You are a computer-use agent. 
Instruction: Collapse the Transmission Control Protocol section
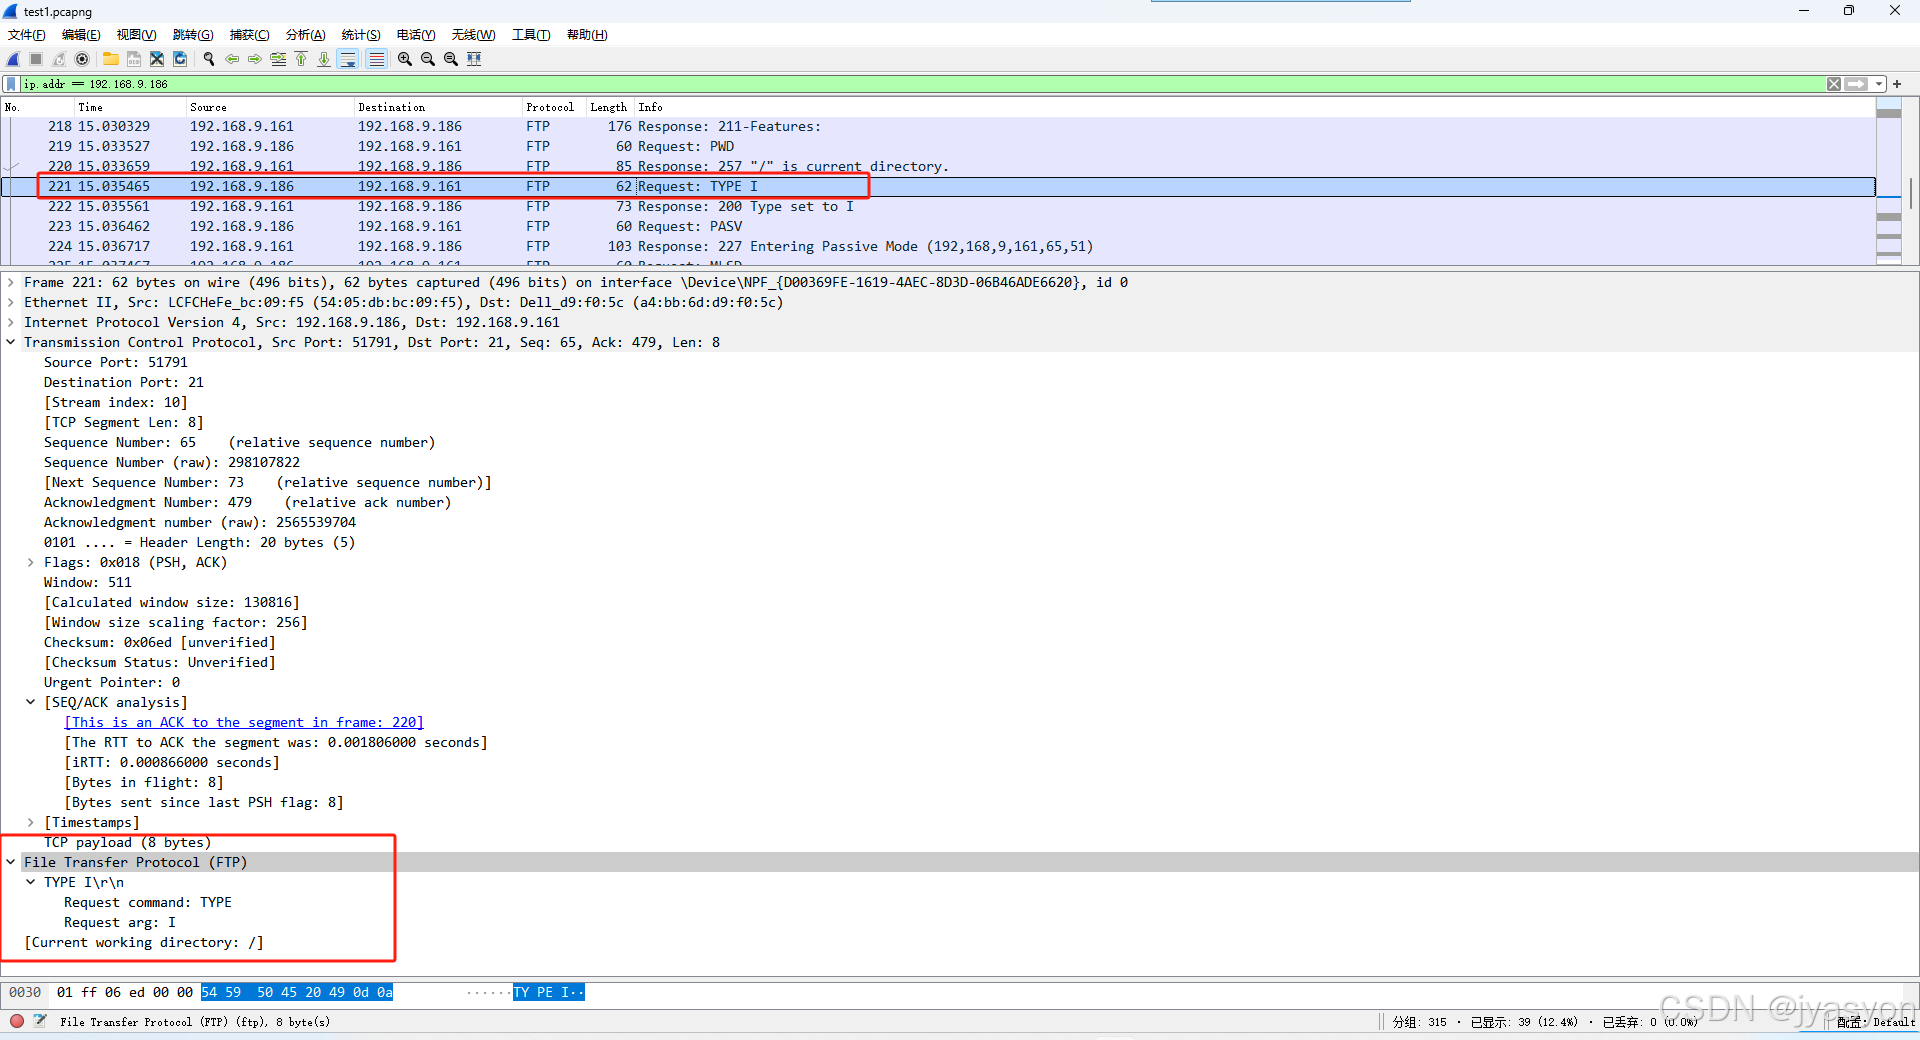click(x=10, y=342)
